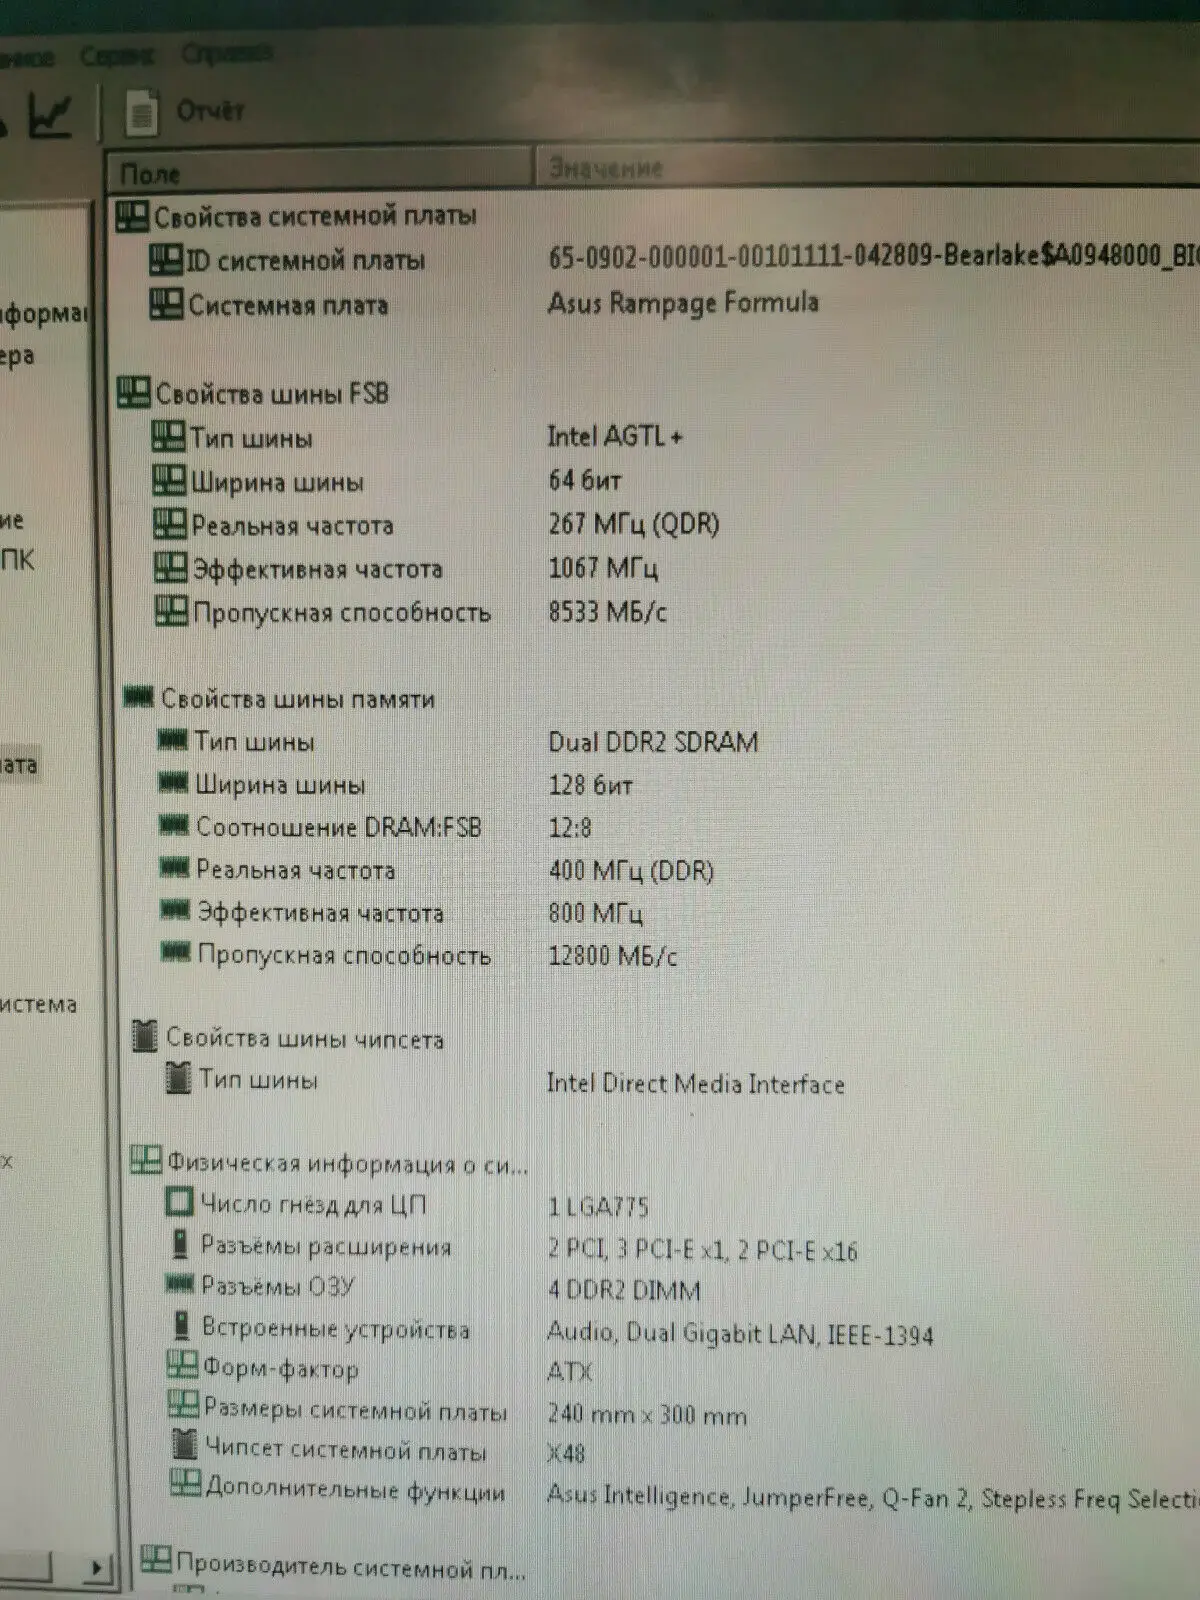Open the graph chart toolbar icon
Viewport: 1200px width, 1600px height.
(50, 115)
